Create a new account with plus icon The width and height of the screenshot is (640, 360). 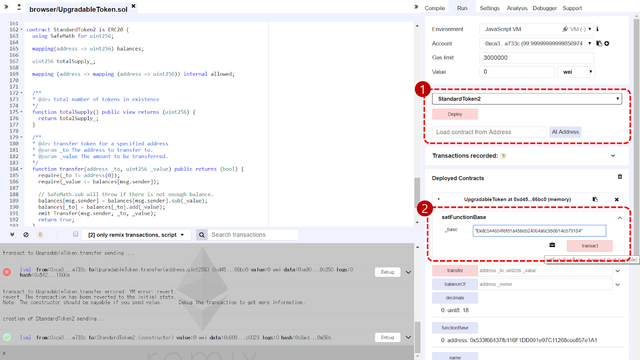point(607,43)
